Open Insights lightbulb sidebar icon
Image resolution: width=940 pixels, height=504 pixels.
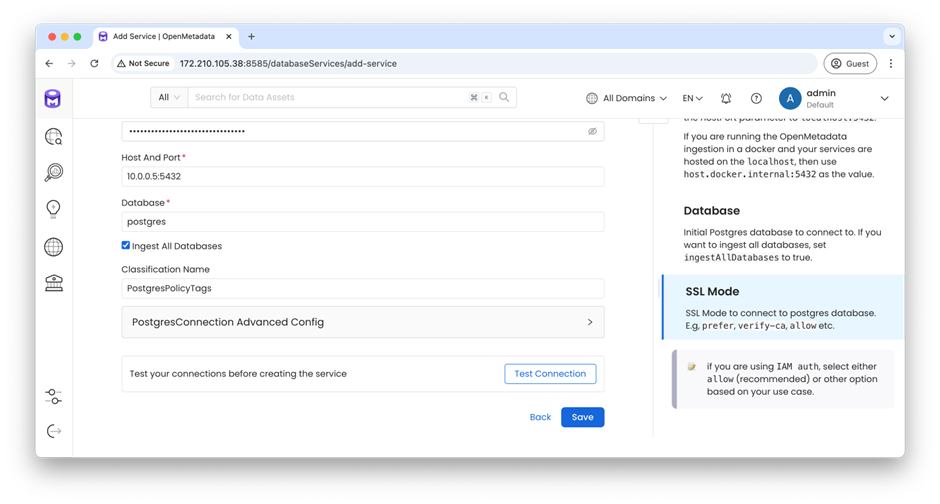click(x=53, y=209)
